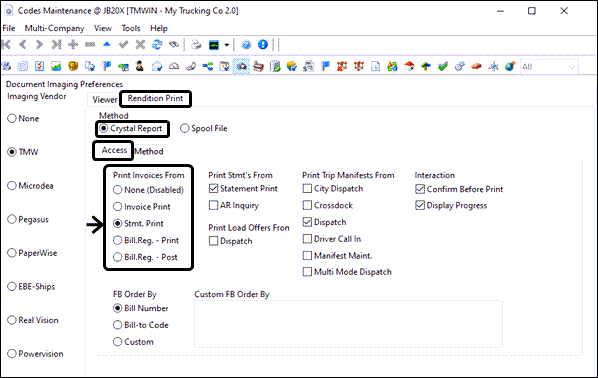Viewport: 598px width, 378px height.
Task: Open the Multi-Company menu
Action: [55, 28]
